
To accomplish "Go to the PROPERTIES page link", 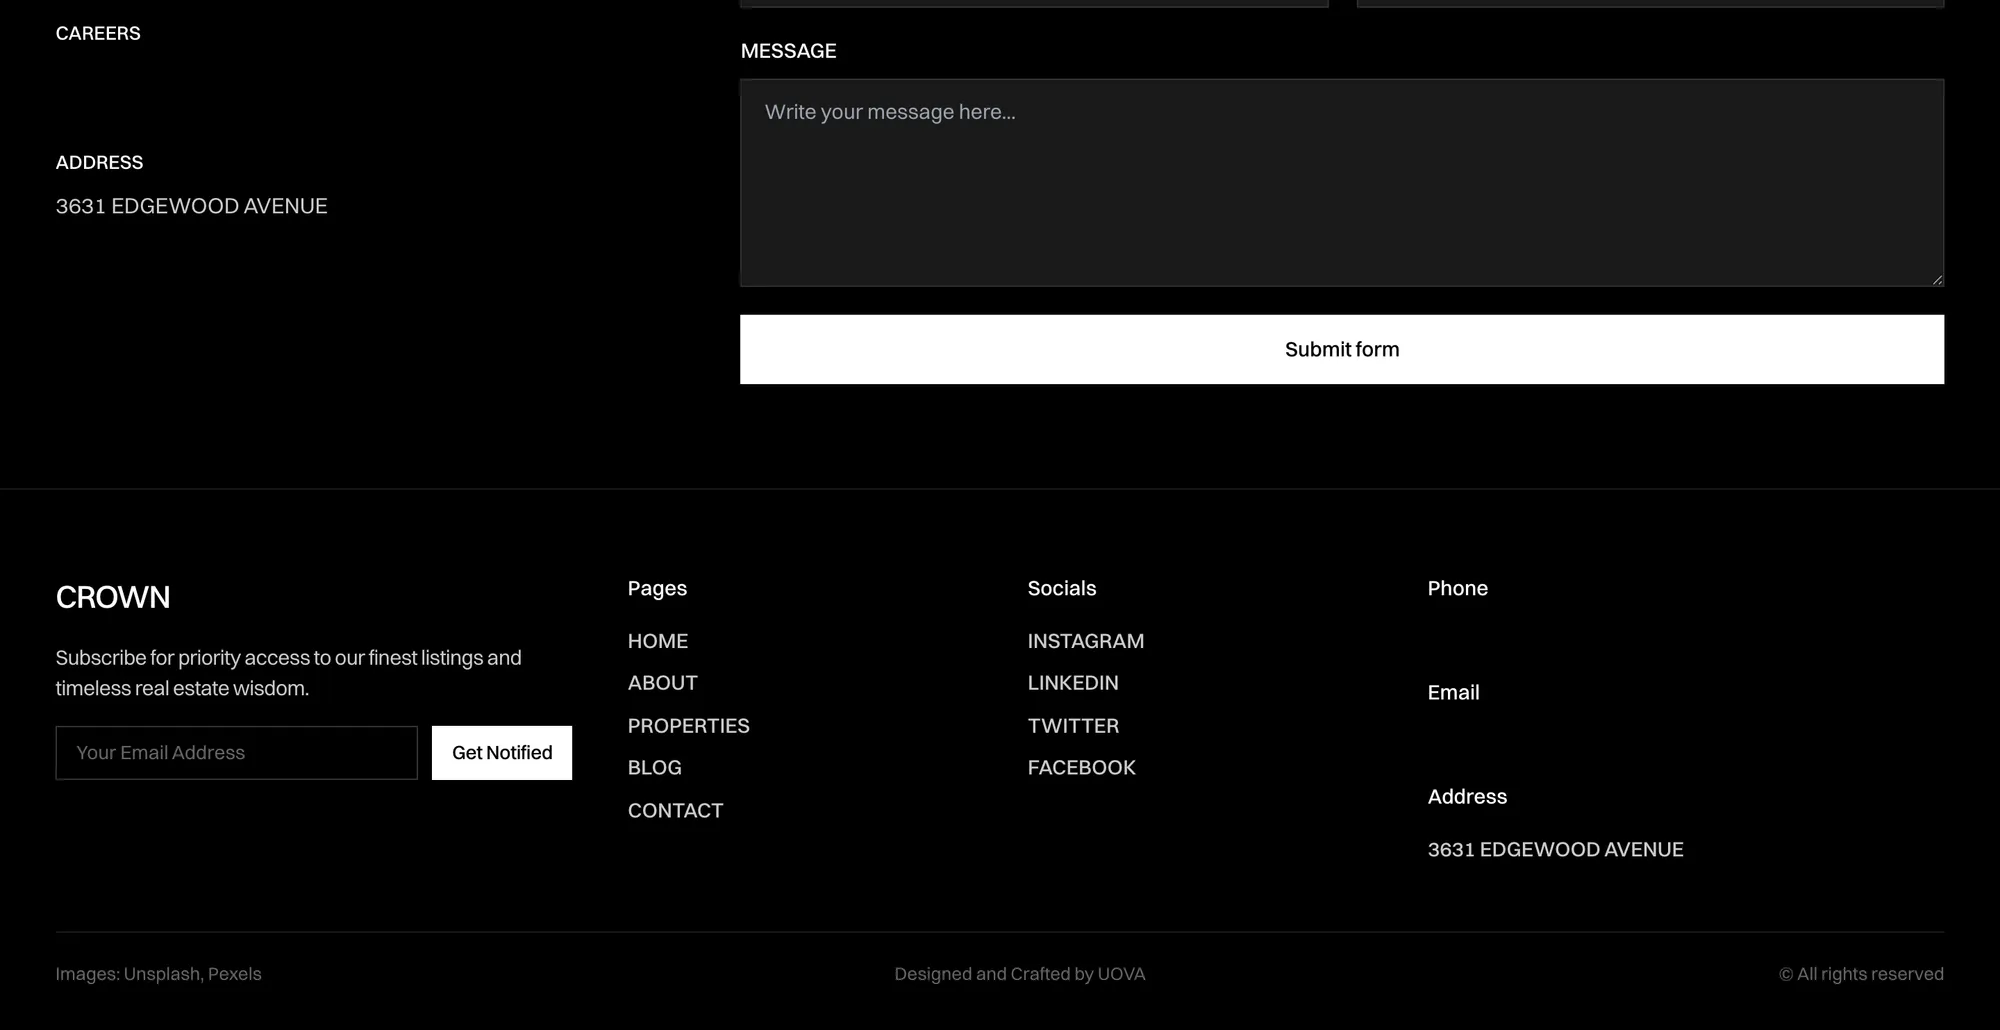I will pyautogui.click(x=689, y=726).
